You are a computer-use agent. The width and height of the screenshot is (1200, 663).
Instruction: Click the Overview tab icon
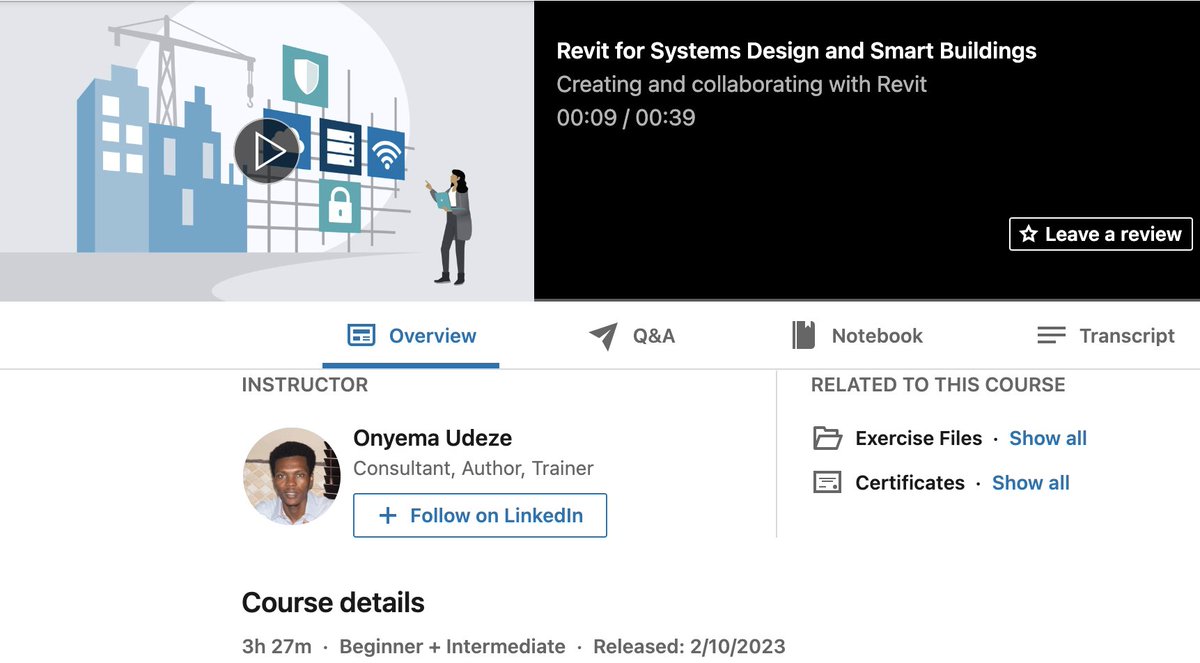(x=361, y=336)
